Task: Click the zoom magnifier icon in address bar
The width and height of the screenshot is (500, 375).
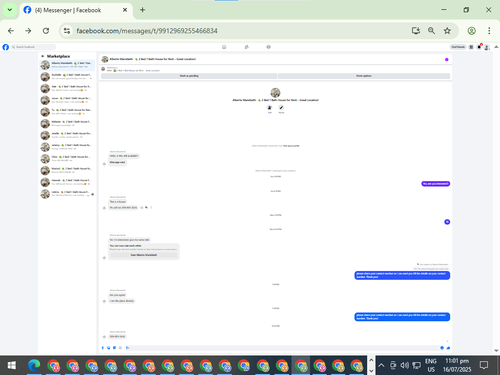Action: click(431, 31)
